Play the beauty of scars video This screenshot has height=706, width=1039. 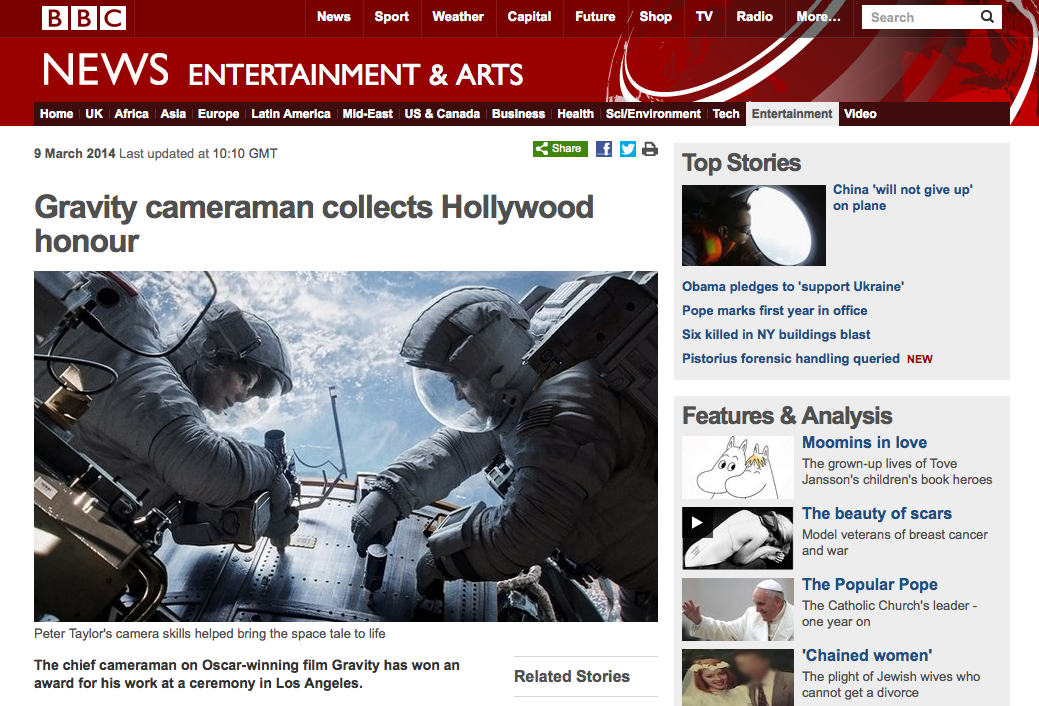click(697, 522)
